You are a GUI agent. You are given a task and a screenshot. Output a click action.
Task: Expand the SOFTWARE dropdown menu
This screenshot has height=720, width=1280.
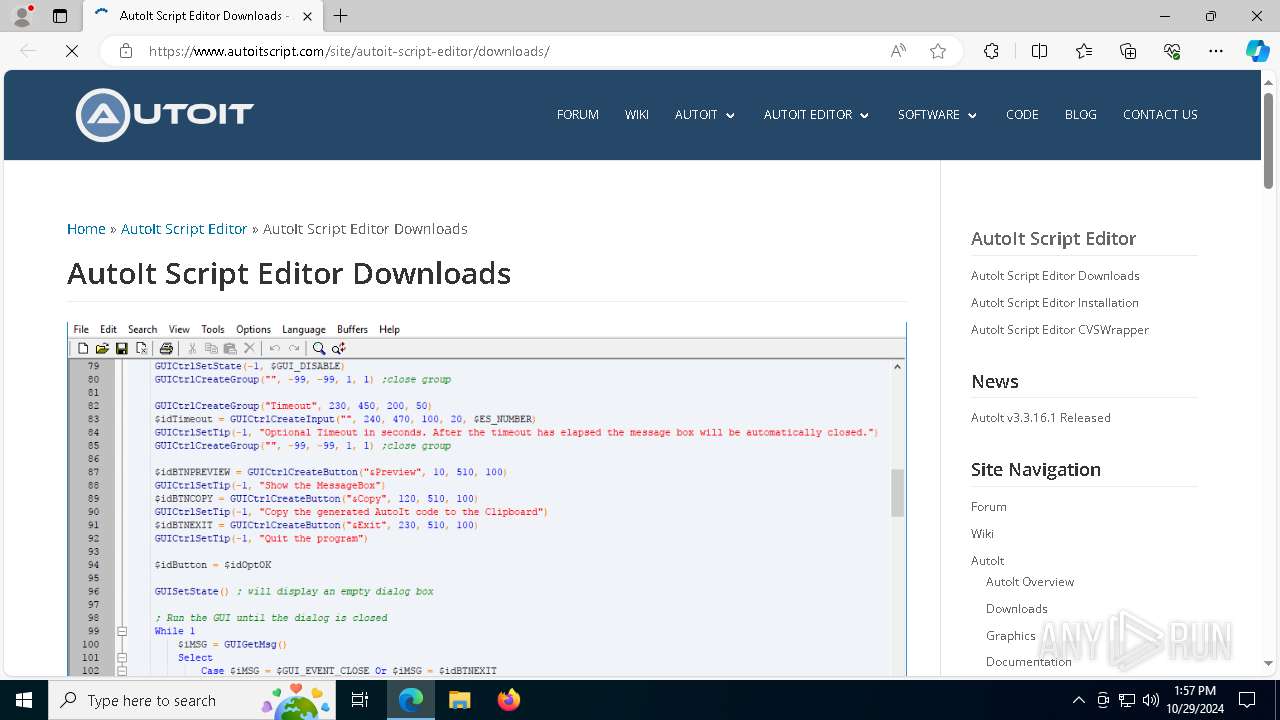coord(937,115)
